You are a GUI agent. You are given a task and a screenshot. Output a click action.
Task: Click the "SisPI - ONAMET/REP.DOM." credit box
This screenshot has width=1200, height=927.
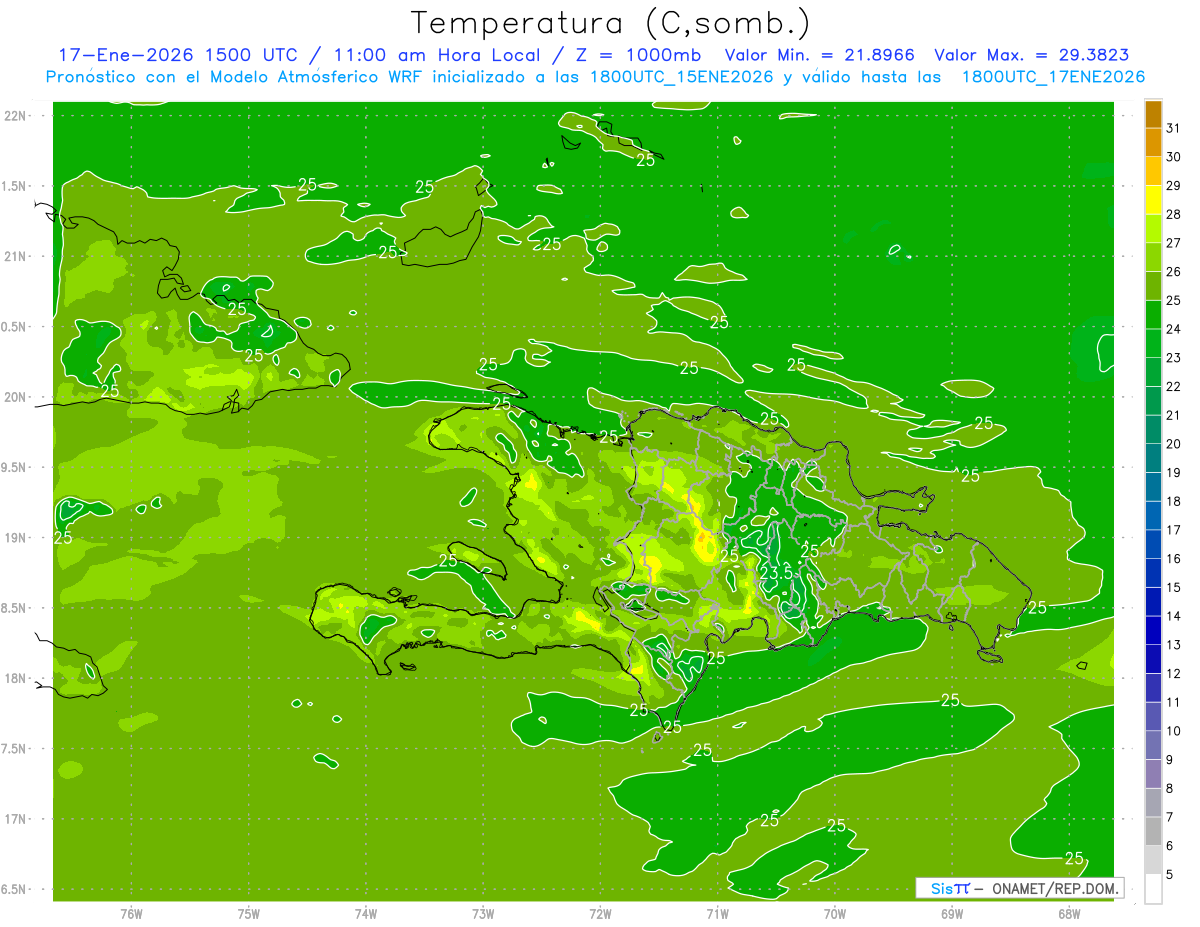pos(1019,888)
